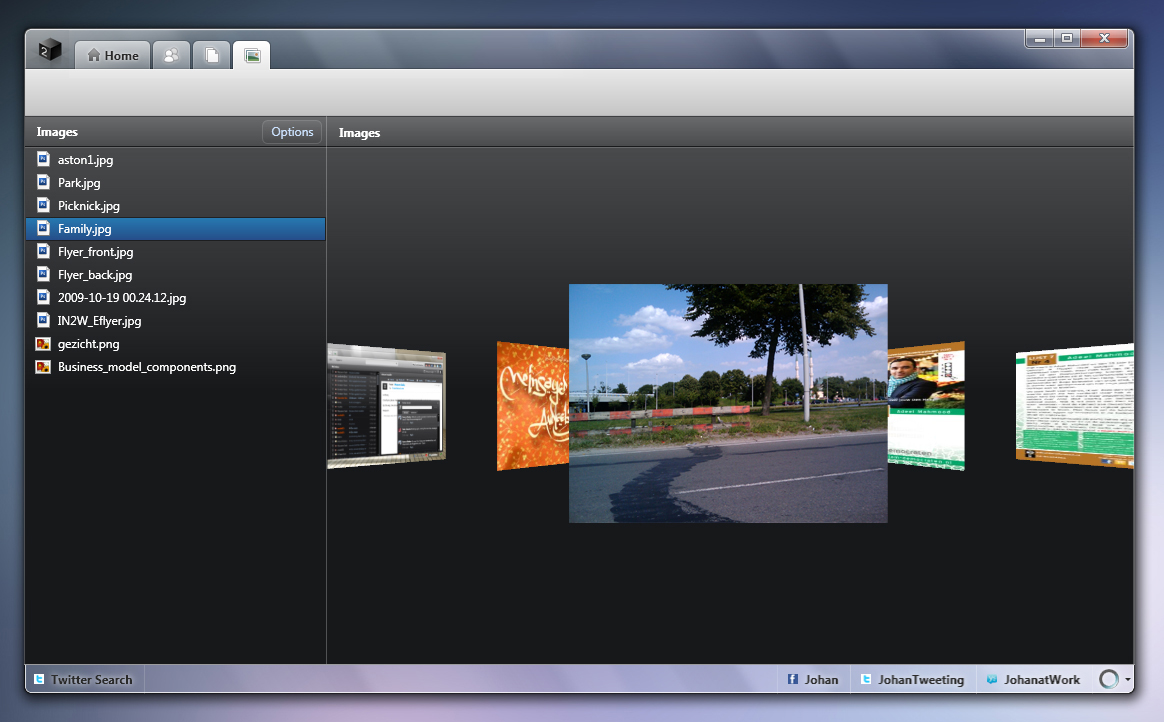Select Park.jpg in the file list

pos(79,183)
